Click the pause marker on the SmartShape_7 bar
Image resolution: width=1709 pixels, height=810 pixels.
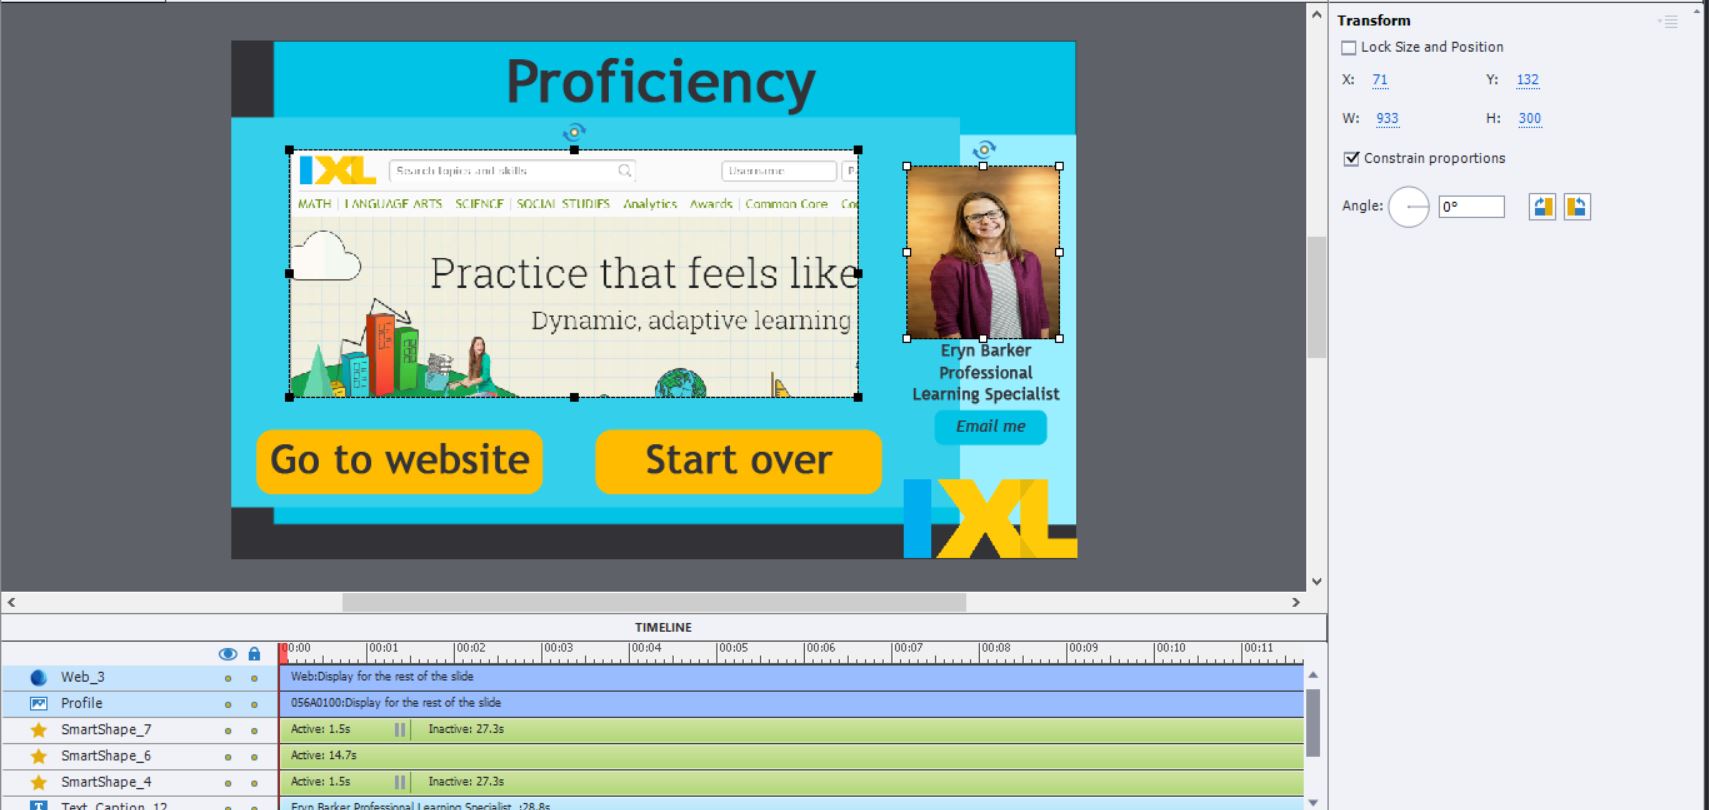[x=400, y=729]
